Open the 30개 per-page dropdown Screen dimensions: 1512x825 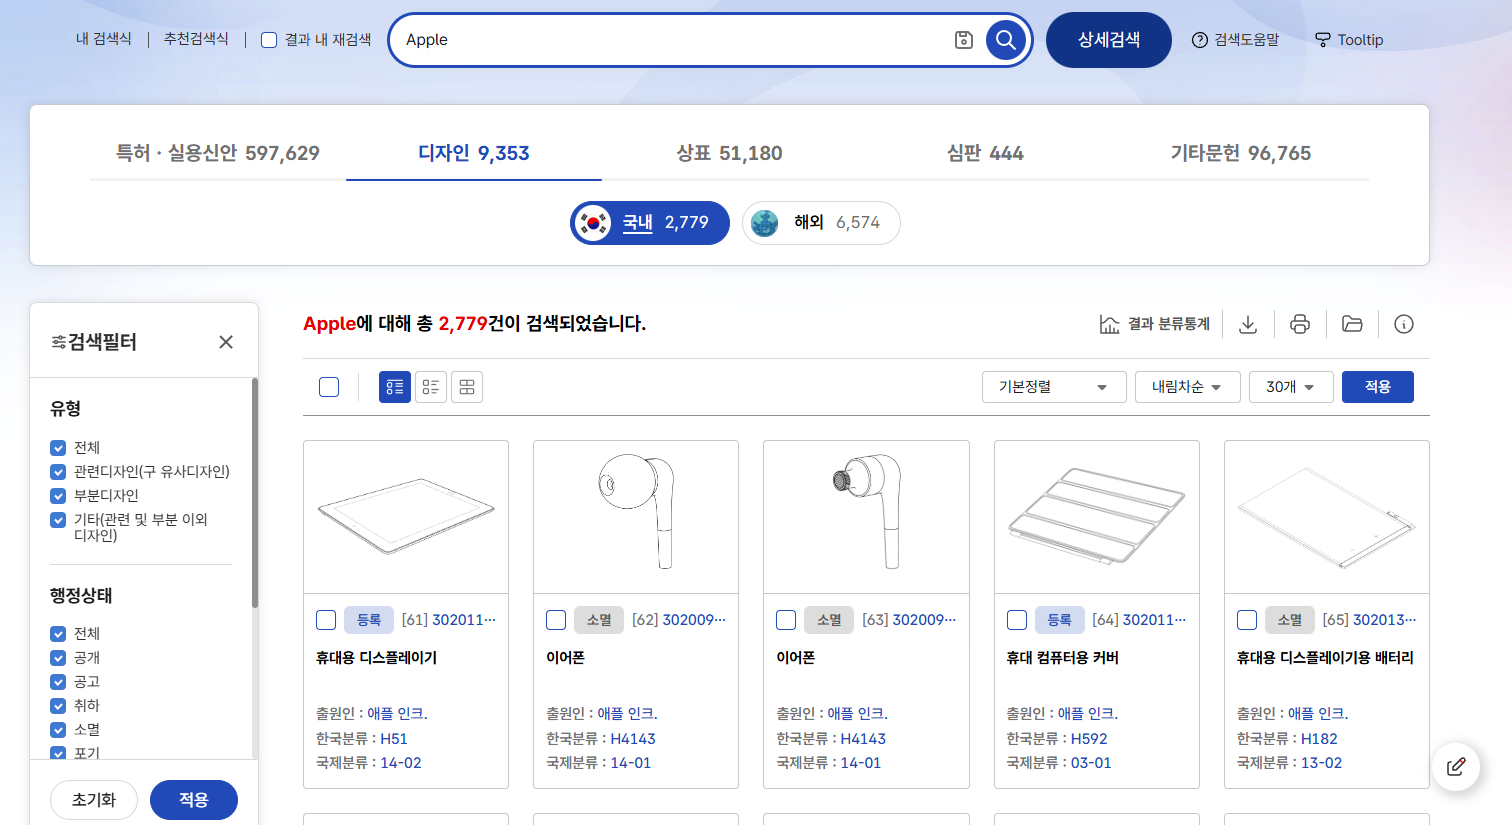point(1291,387)
